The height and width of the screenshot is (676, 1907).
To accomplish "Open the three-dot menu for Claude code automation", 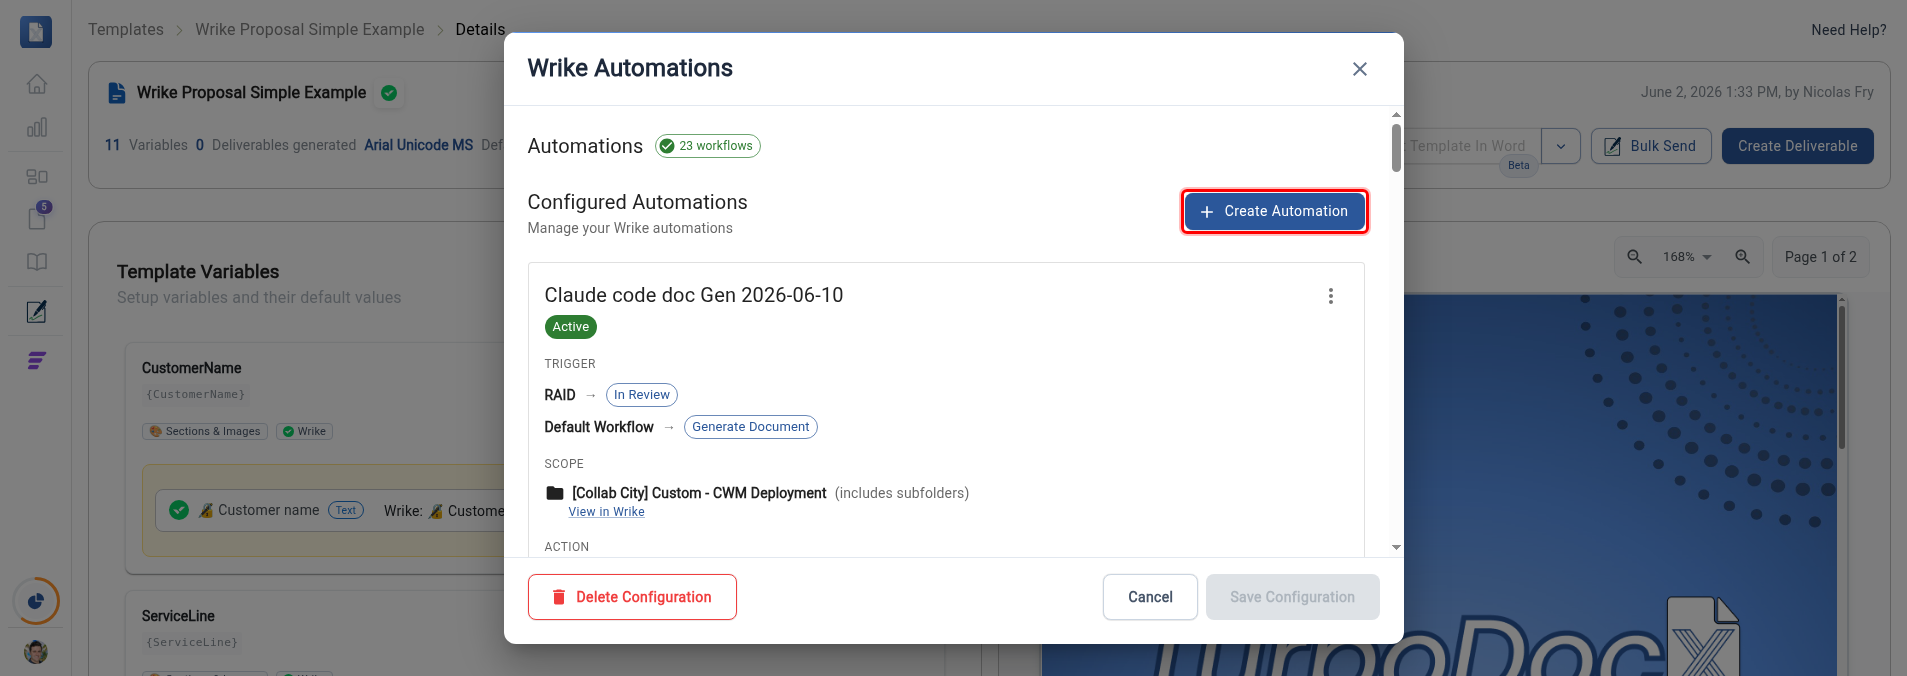I will coord(1330,296).
